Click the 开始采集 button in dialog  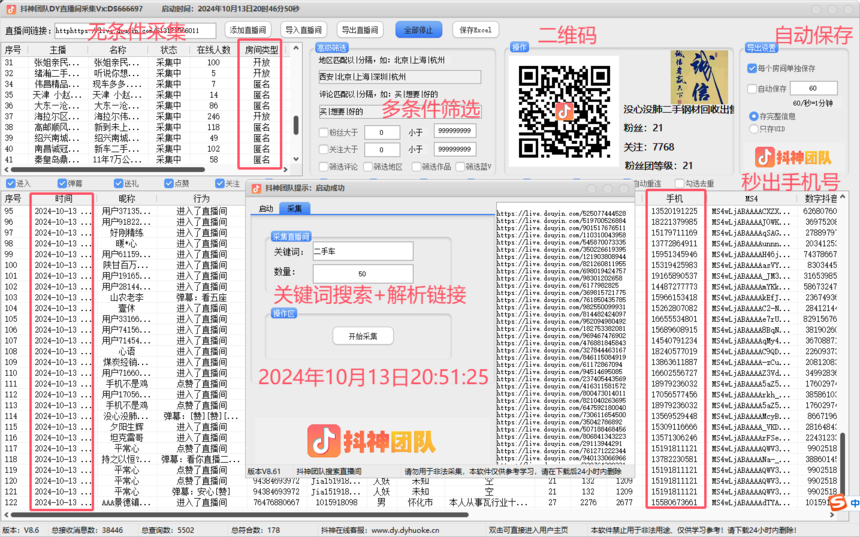click(363, 336)
